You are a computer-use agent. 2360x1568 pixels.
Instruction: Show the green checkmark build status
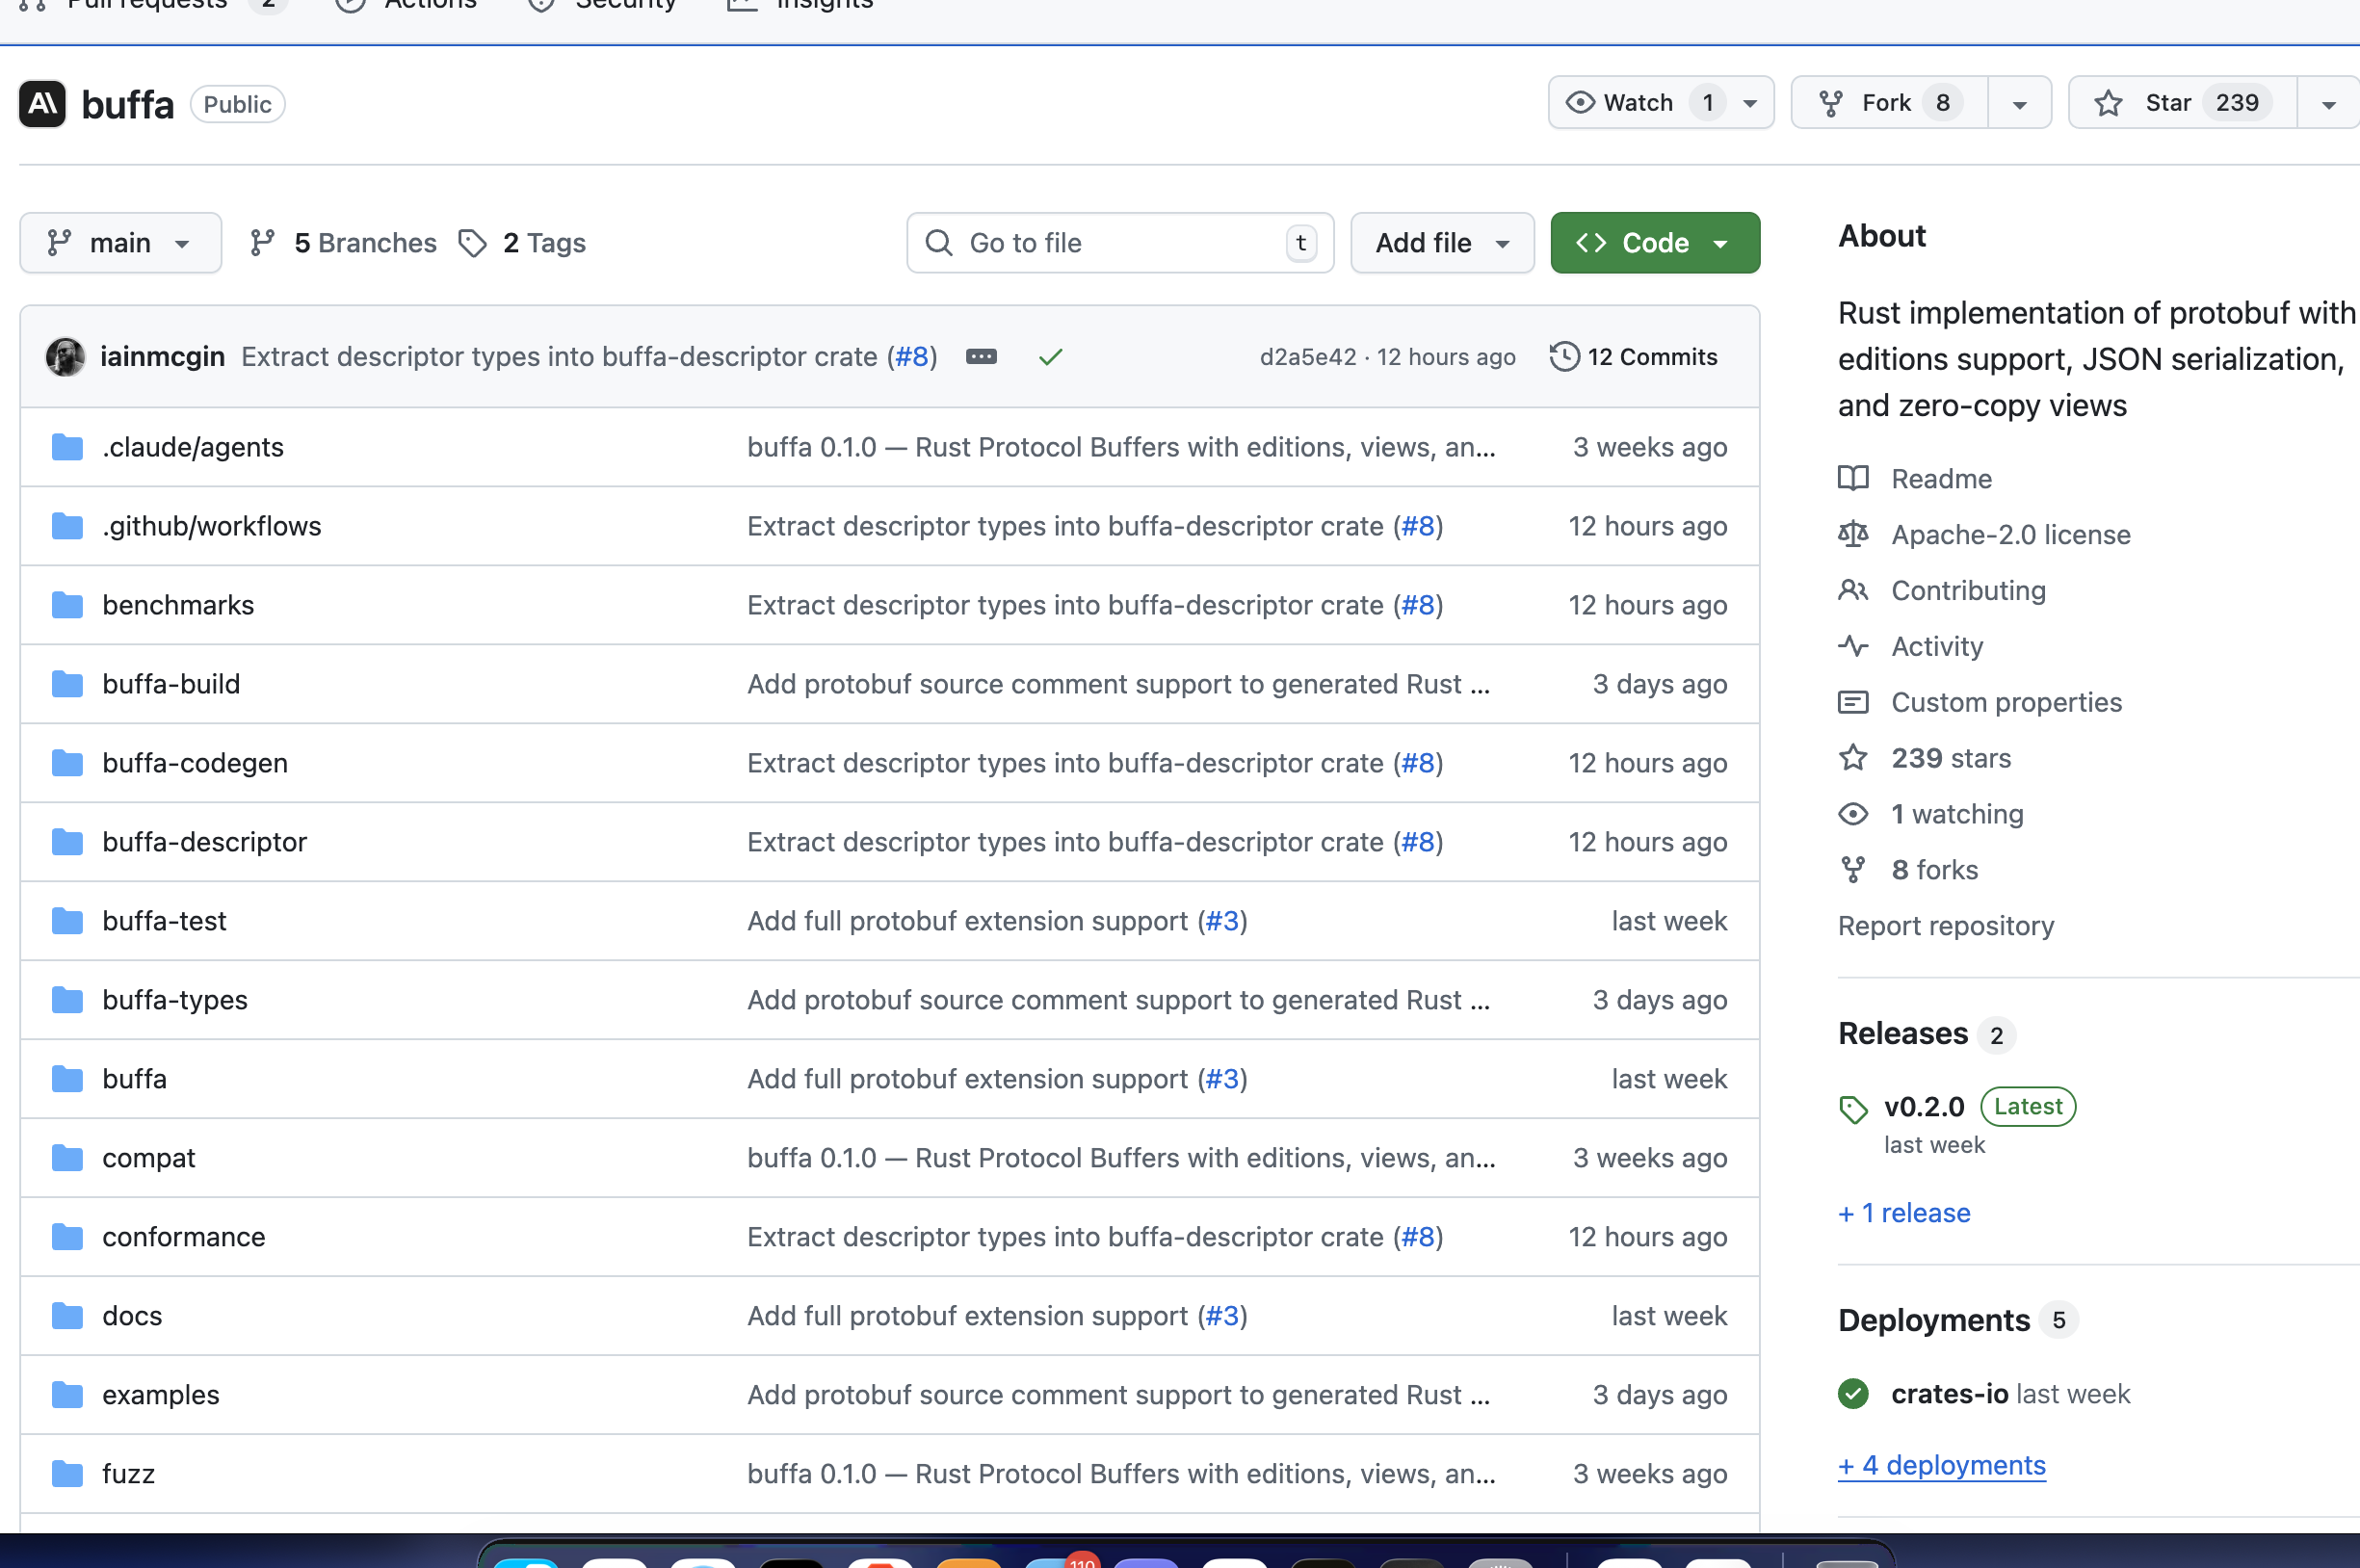[x=1050, y=357]
